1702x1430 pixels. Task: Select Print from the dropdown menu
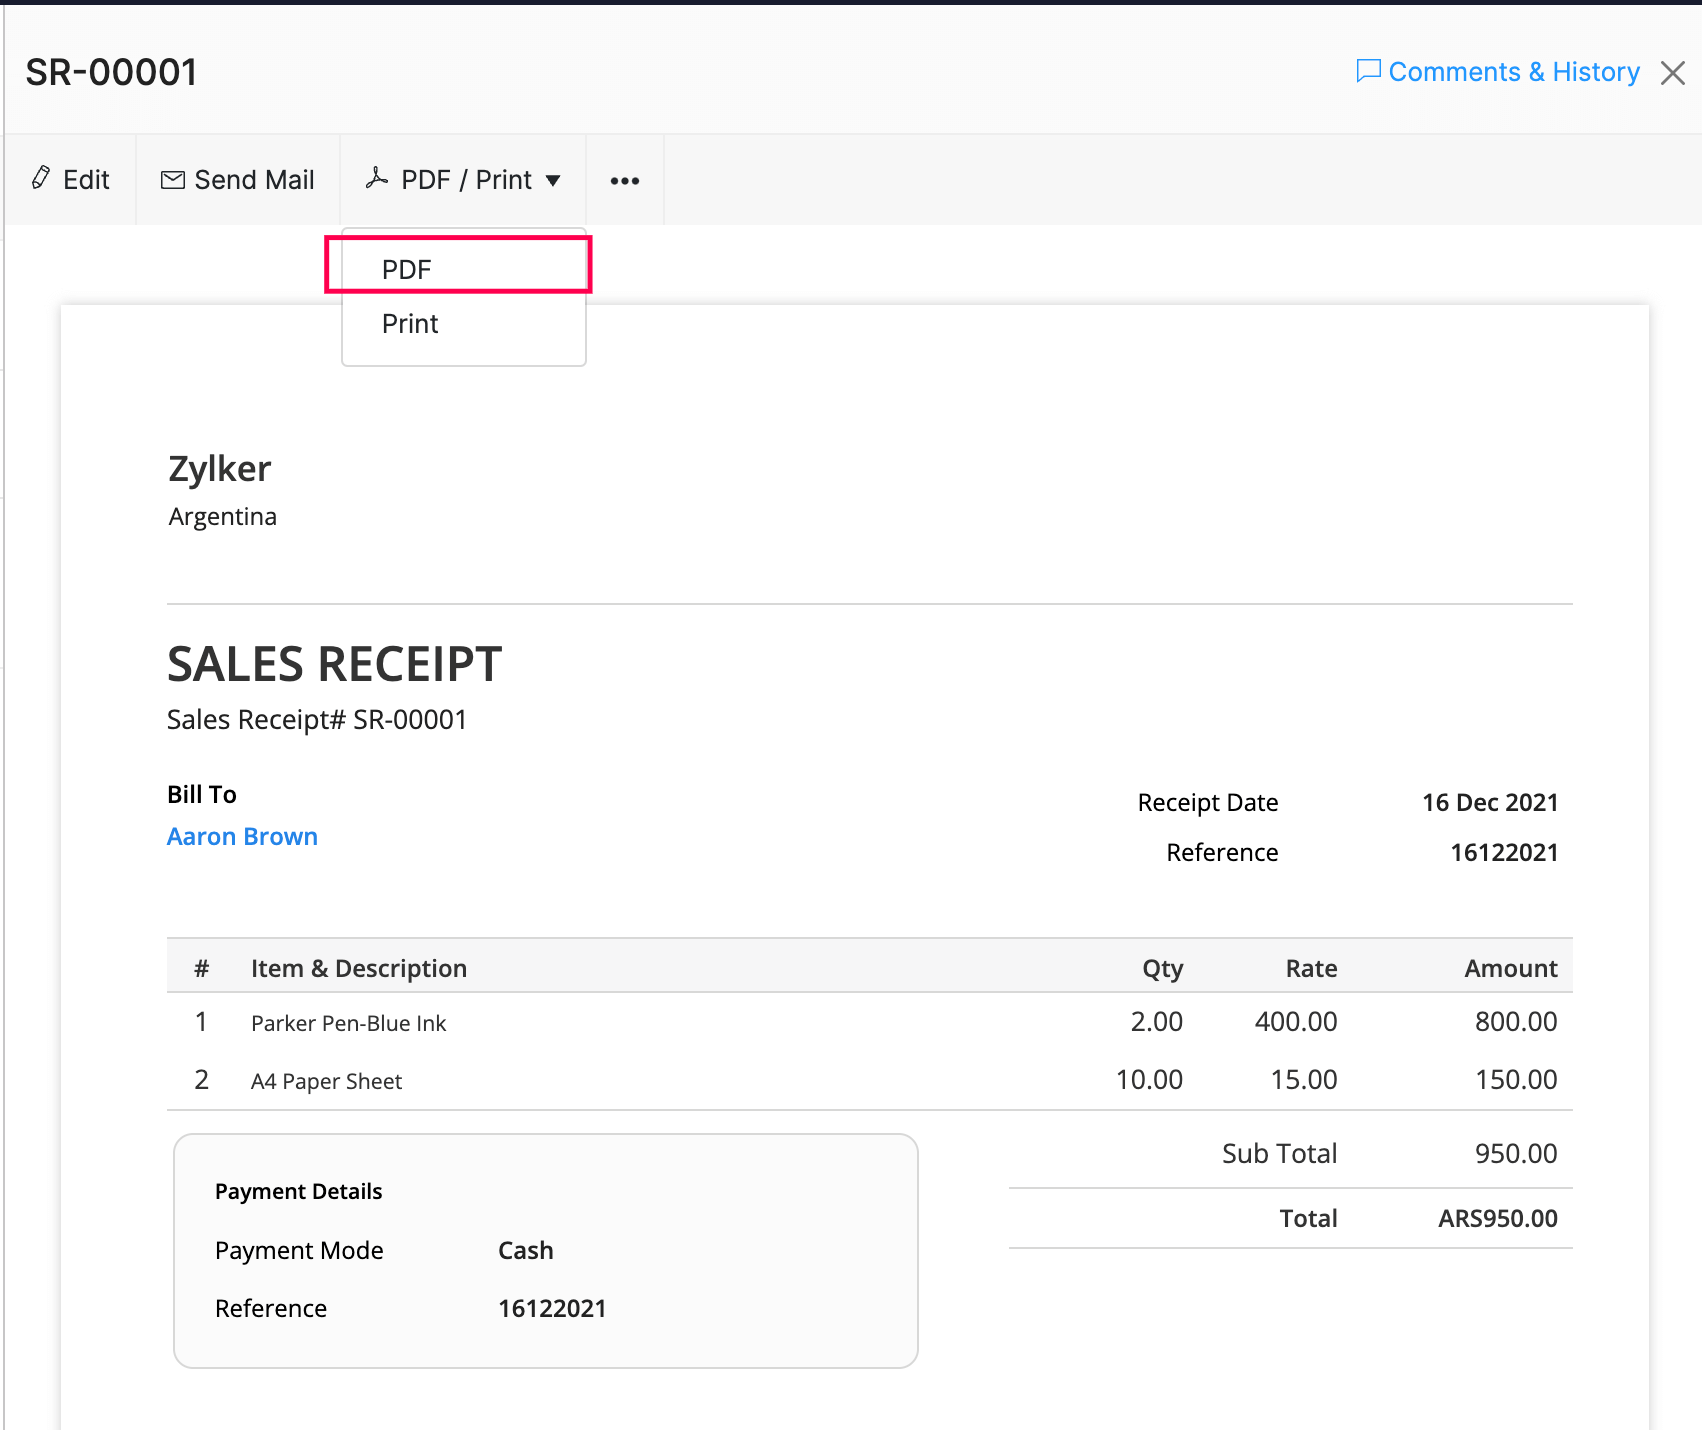pos(409,323)
